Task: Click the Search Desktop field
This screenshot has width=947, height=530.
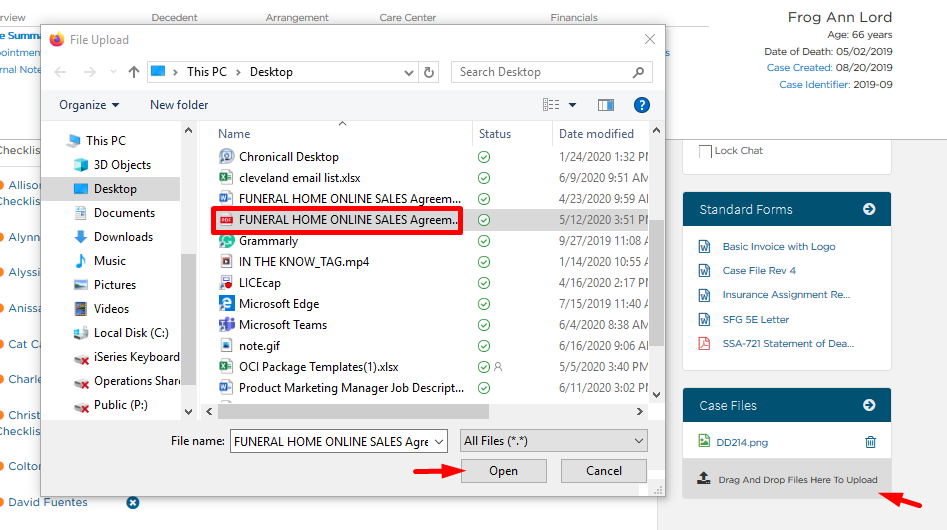Action: tap(551, 72)
